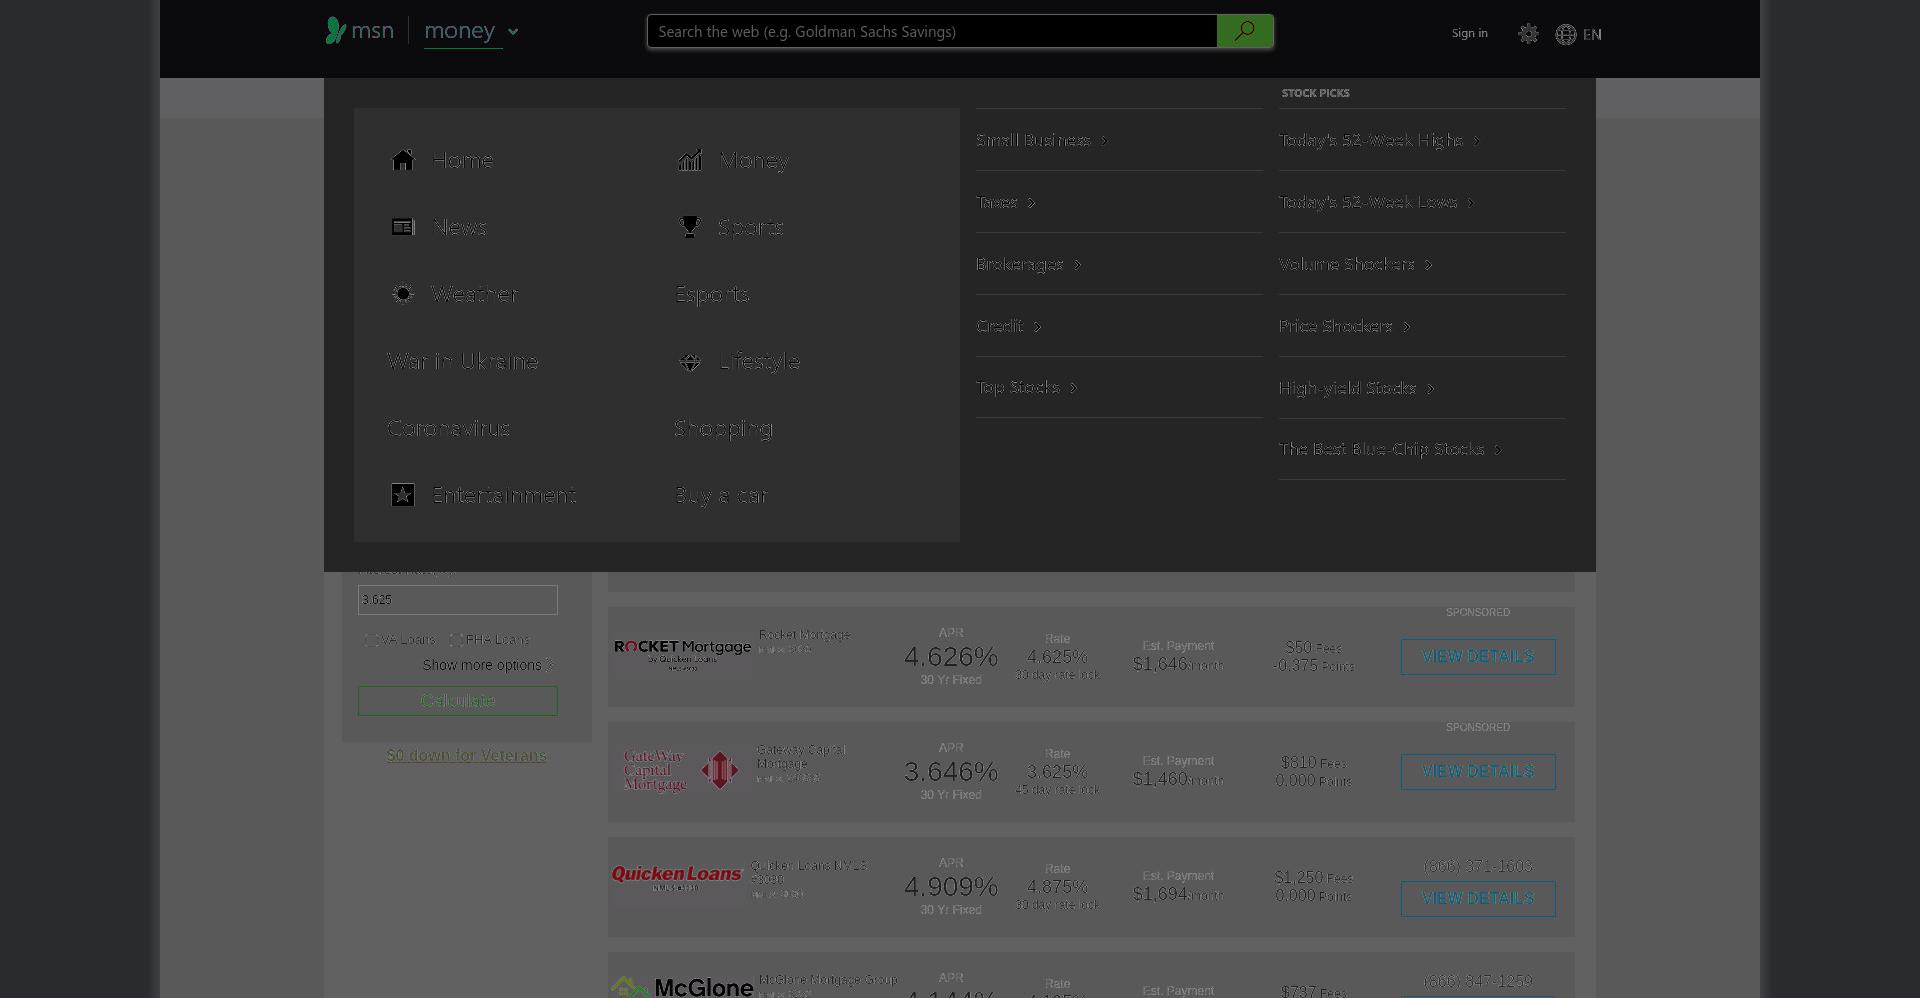The height and width of the screenshot is (998, 1920).
Task: Click the money section title
Action: (460, 31)
